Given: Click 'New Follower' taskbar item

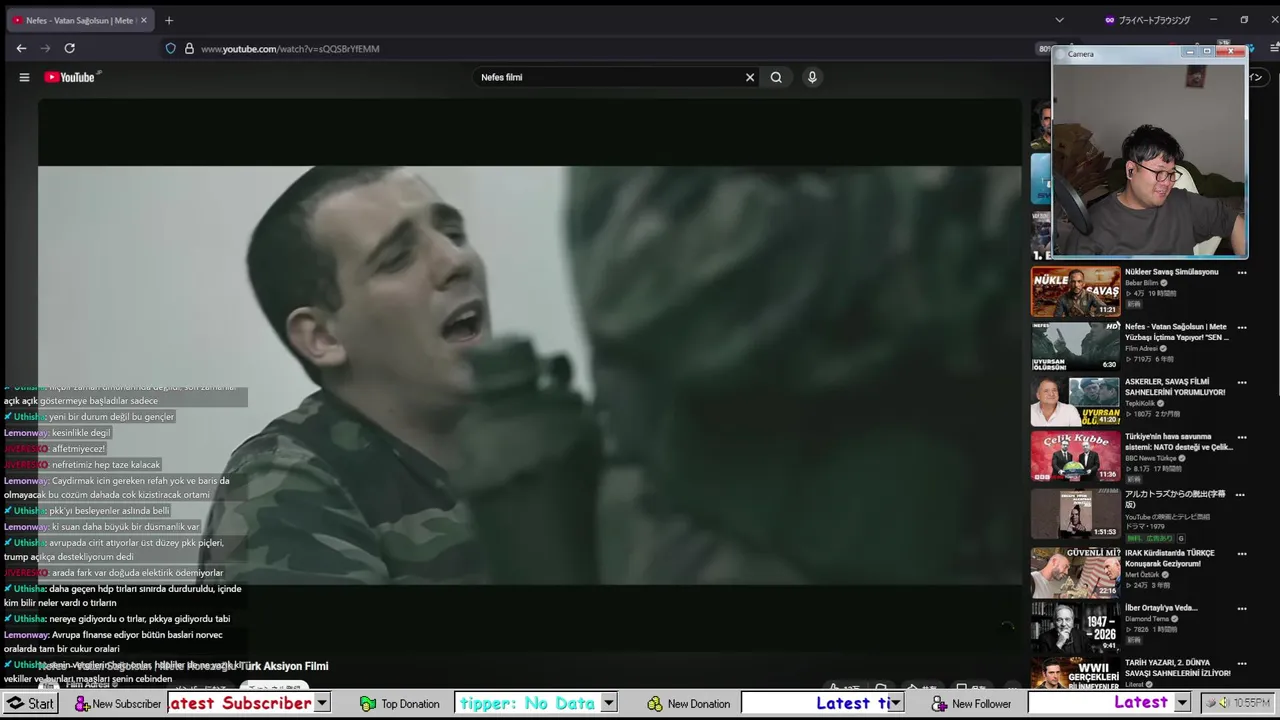Looking at the screenshot, I should pyautogui.click(x=972, y=704).
